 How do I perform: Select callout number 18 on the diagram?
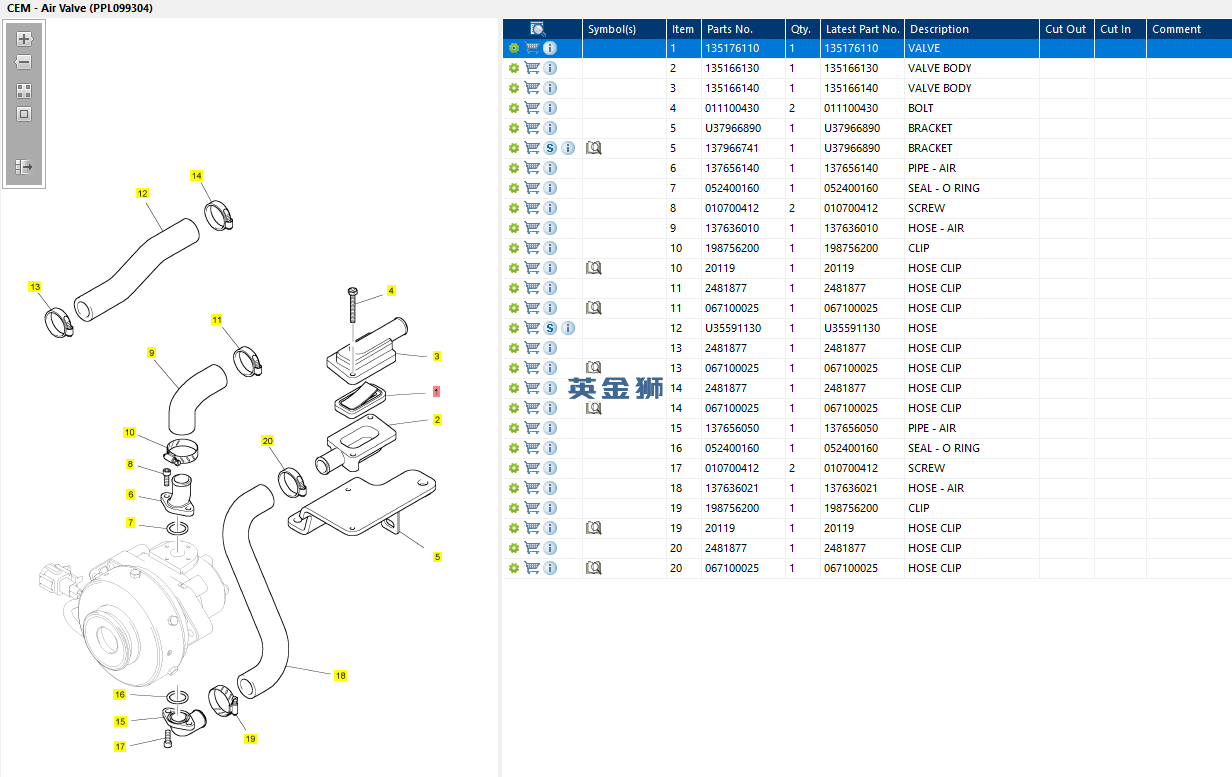click(x=340, y=676)
